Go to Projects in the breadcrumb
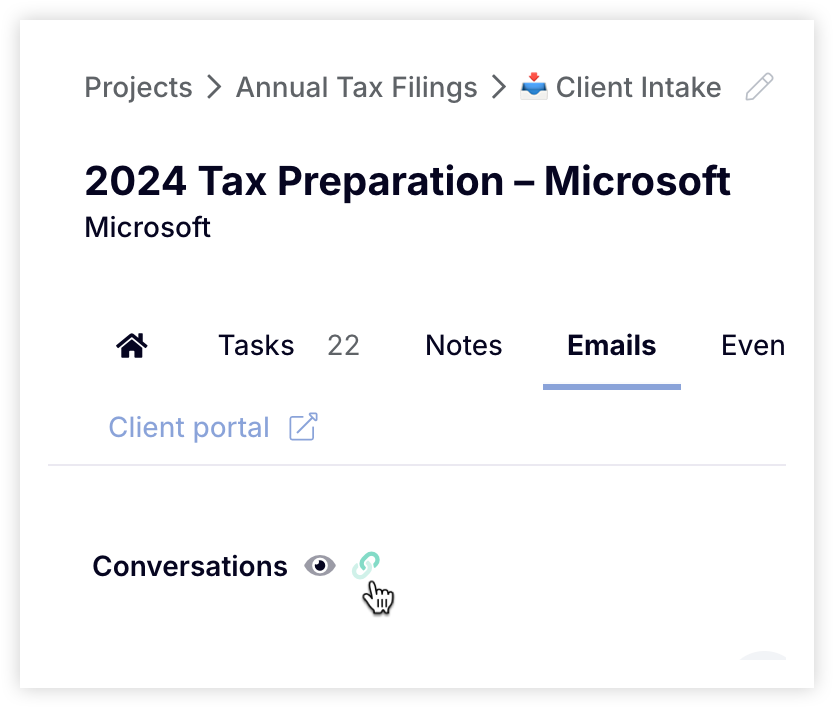 pos(138,88)
